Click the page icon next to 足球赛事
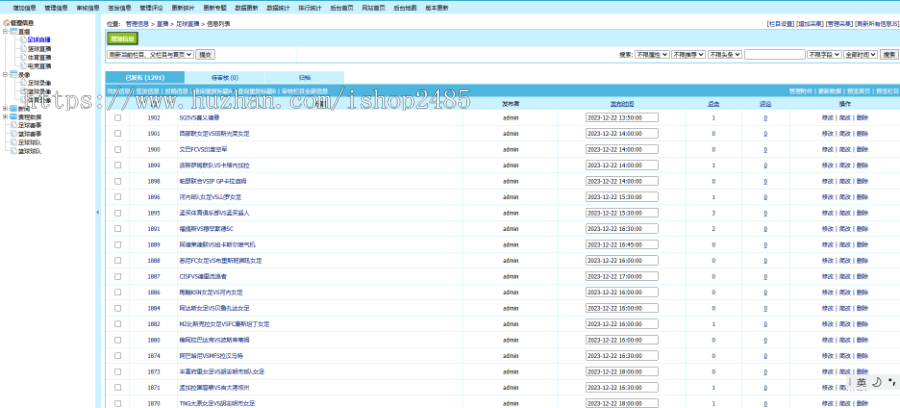The image size is (900, 408). point(13,125)
